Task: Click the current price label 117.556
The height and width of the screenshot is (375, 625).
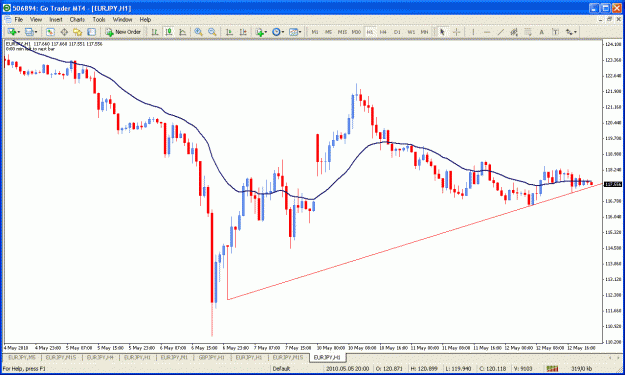Action: (x=613, y=184)
